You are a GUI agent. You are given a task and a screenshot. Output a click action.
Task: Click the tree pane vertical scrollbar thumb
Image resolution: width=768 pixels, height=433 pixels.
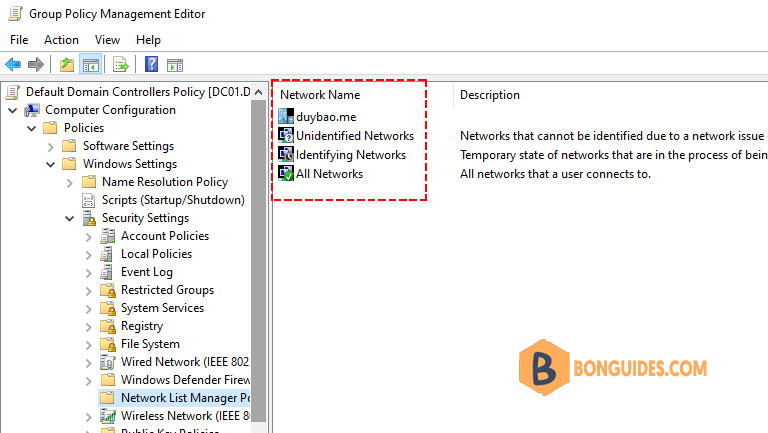click(x=259, y=260)
